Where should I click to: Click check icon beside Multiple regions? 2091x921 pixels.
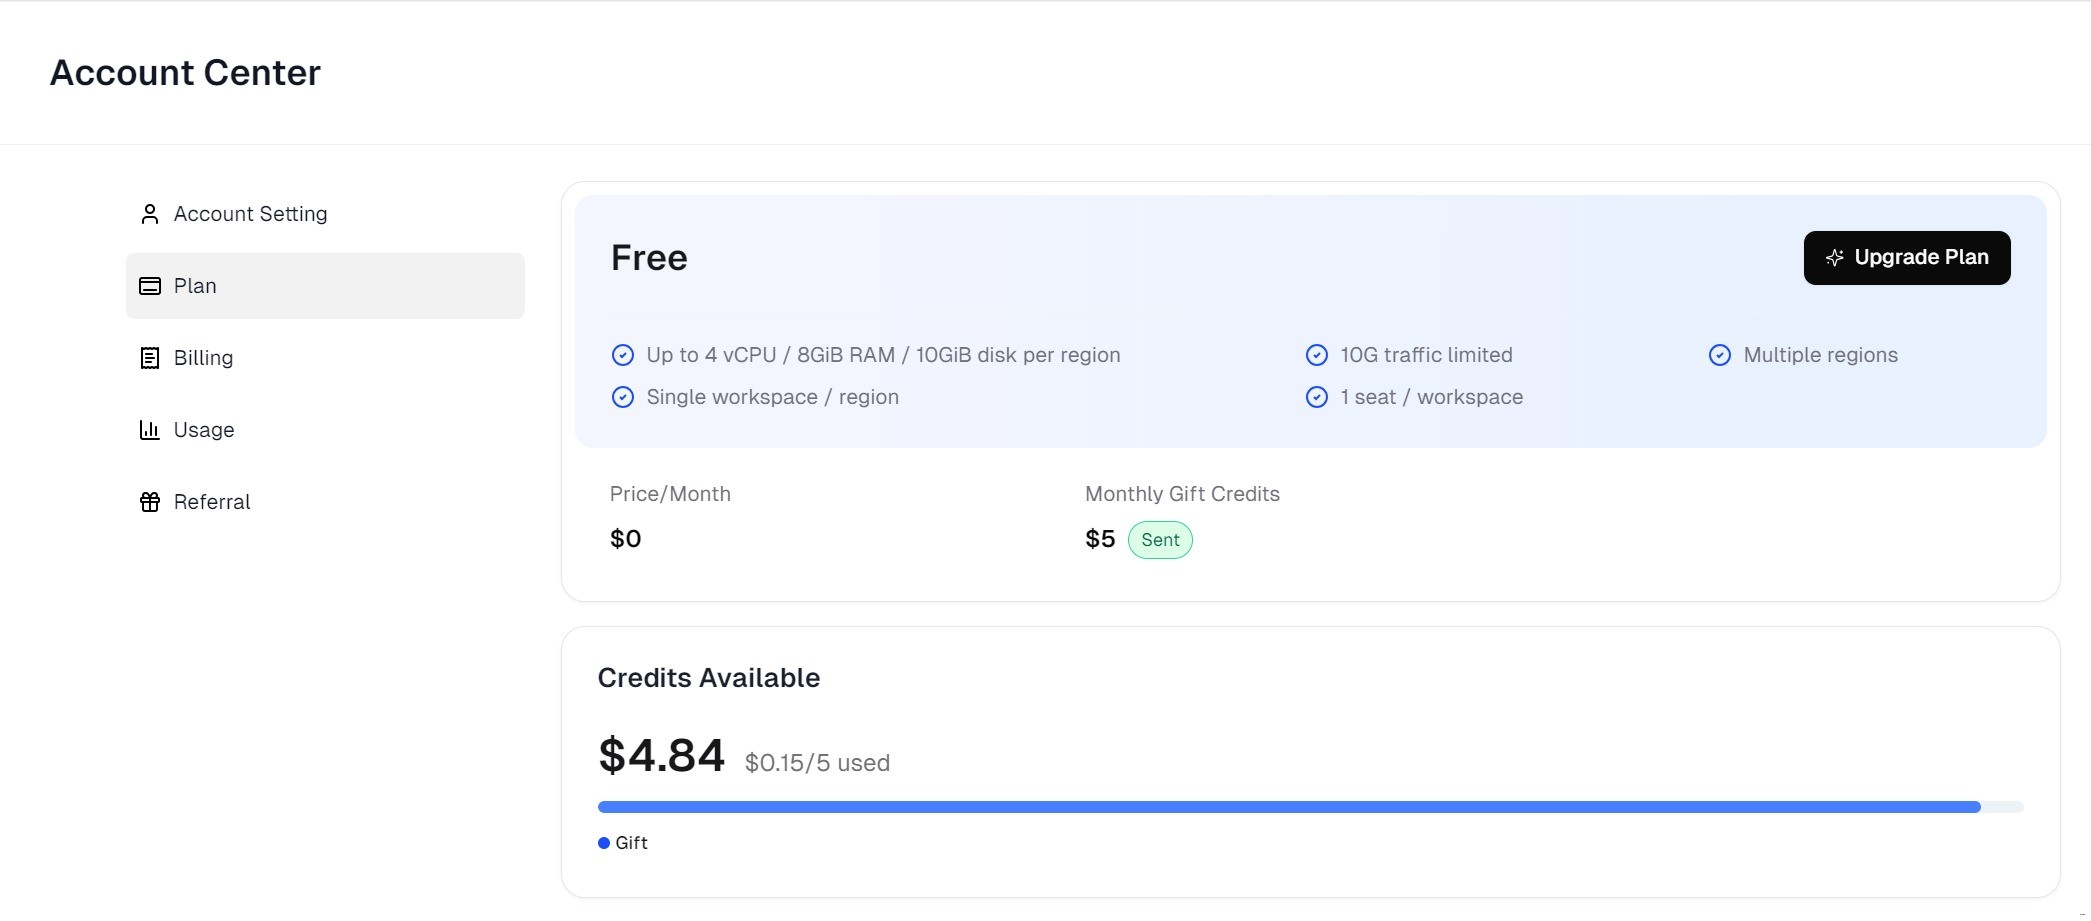coord(1719,355)
